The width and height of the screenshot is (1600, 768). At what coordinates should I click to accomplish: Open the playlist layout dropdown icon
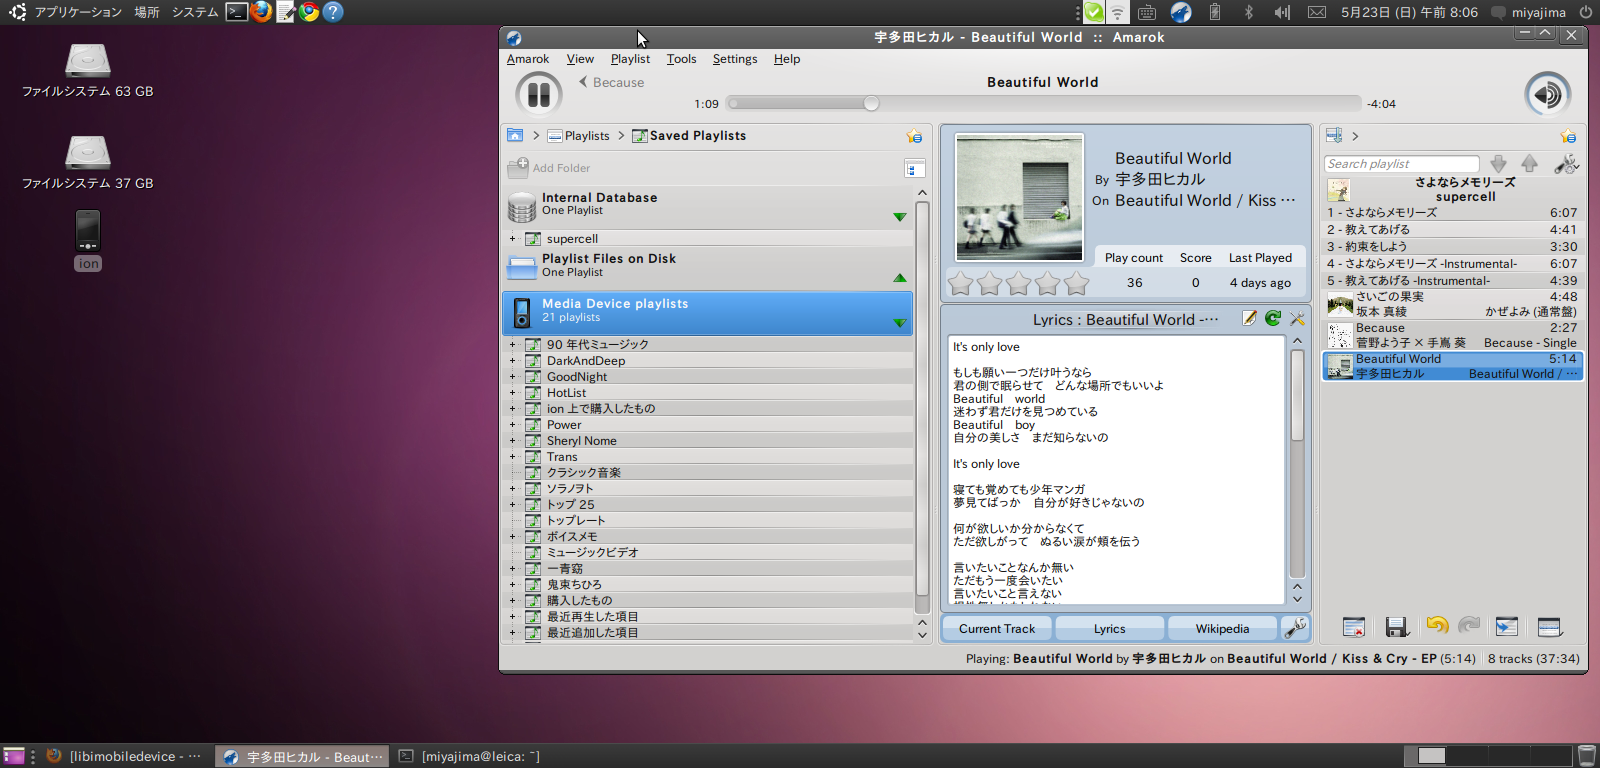tap(1550, 627)
